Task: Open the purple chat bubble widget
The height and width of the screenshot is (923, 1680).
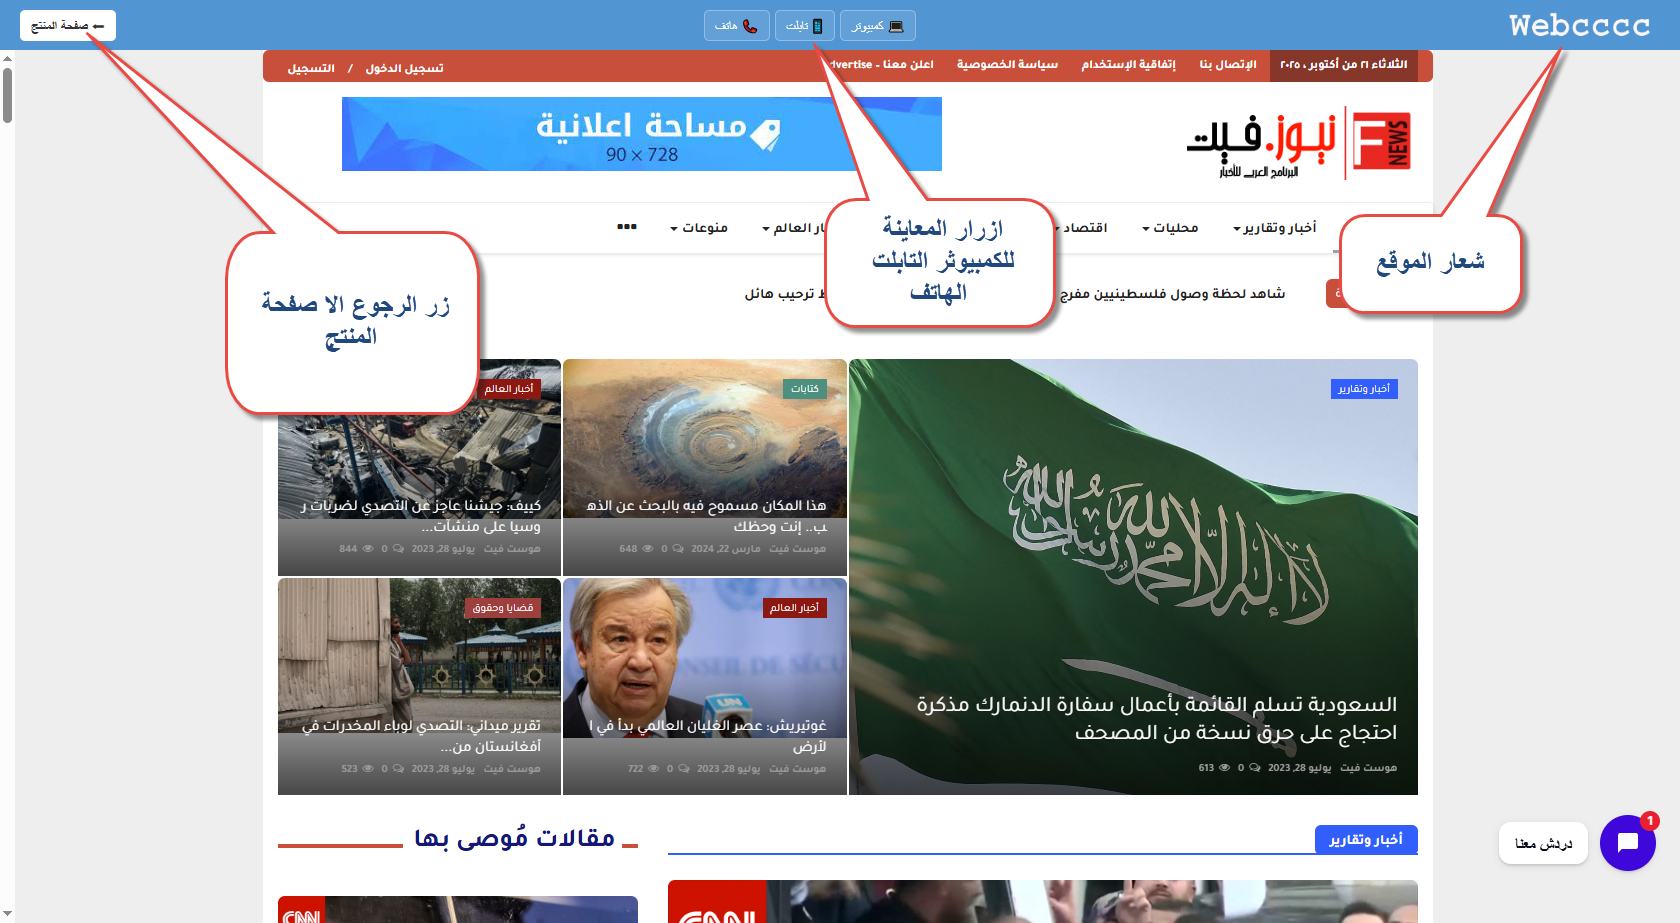Action: point(1627,843)
